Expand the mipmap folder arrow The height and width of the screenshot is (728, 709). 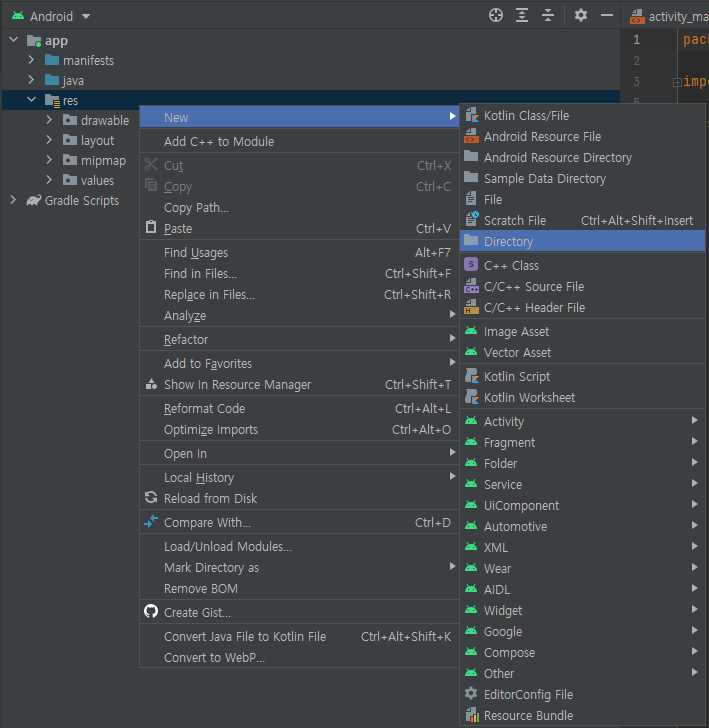(49, 160)
